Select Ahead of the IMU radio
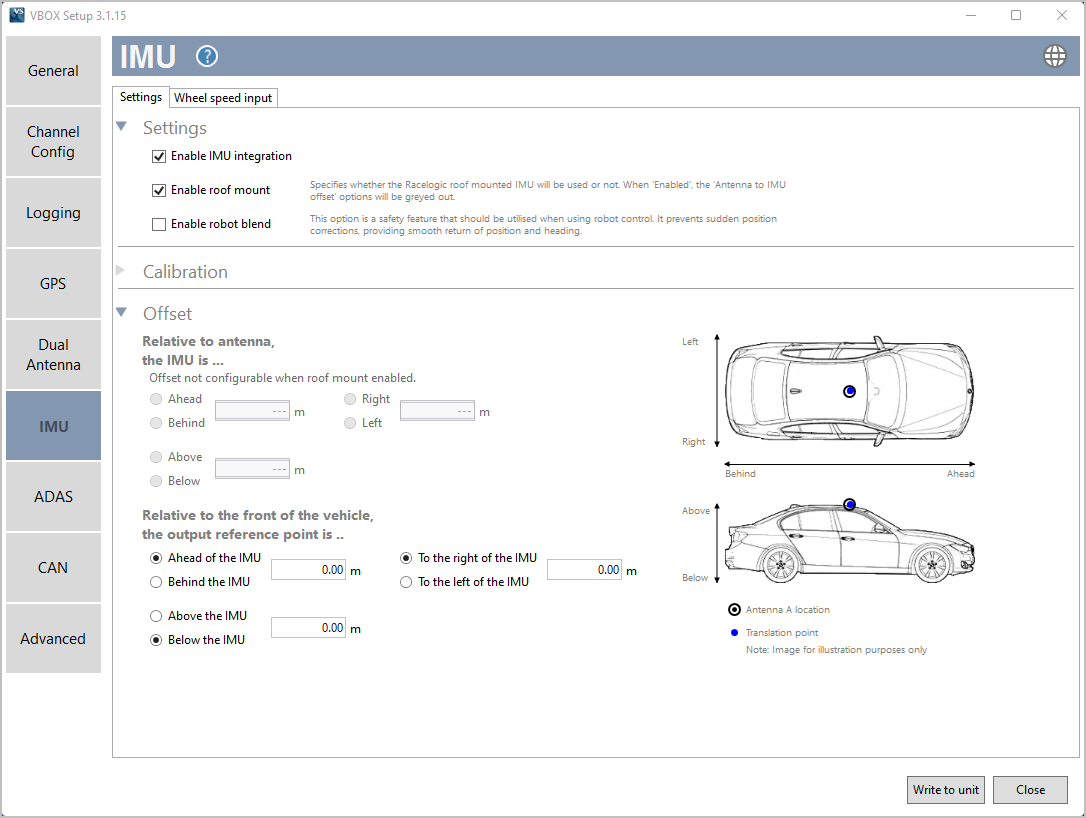 156,558
